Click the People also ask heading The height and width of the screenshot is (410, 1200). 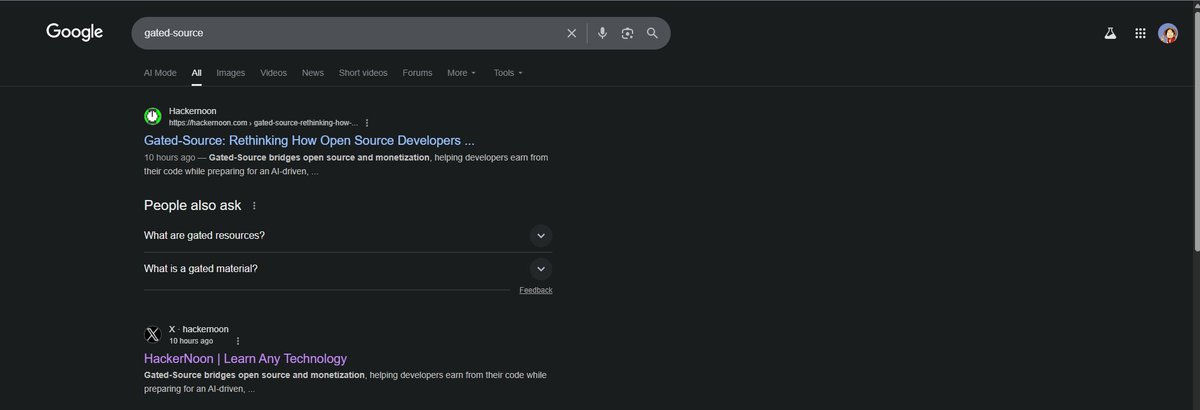pyautogui.click(x=193, y=205)
